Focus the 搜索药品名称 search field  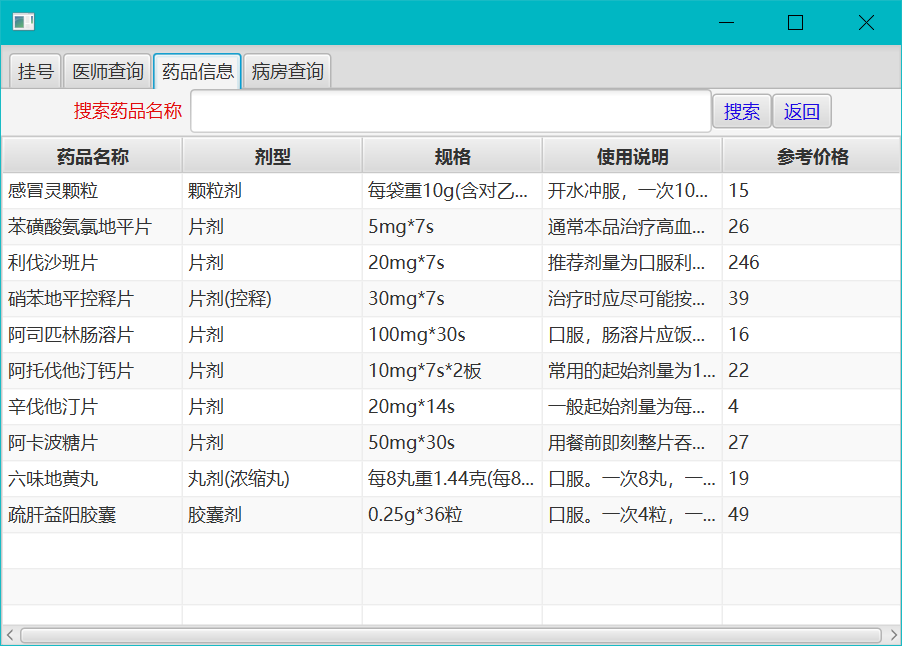[x=451, y=111]
